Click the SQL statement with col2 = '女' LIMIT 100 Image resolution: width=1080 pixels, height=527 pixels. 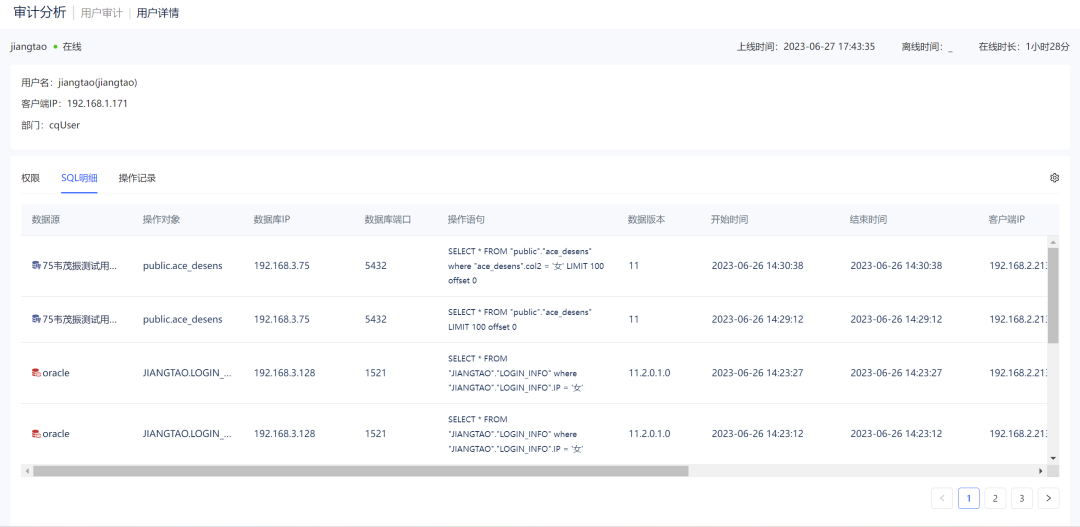click(526, 266)
